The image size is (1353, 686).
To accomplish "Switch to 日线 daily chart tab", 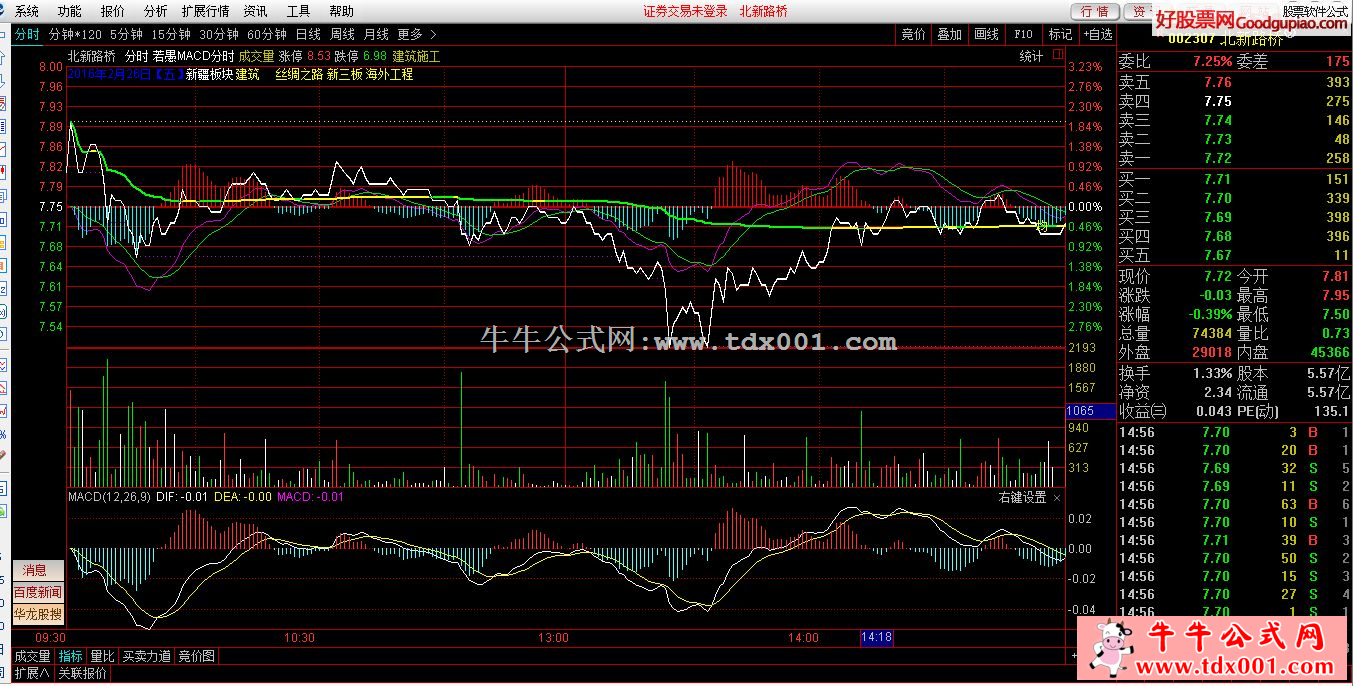I will coord(308,34).
